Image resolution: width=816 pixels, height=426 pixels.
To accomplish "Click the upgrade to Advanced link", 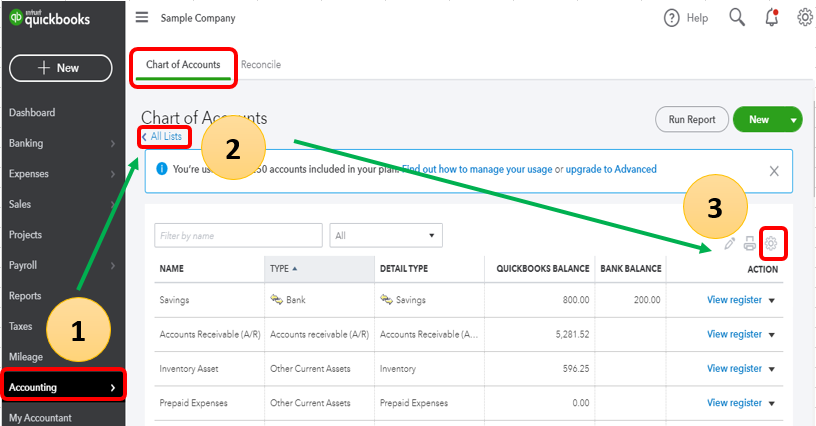I will click(611, 170).
